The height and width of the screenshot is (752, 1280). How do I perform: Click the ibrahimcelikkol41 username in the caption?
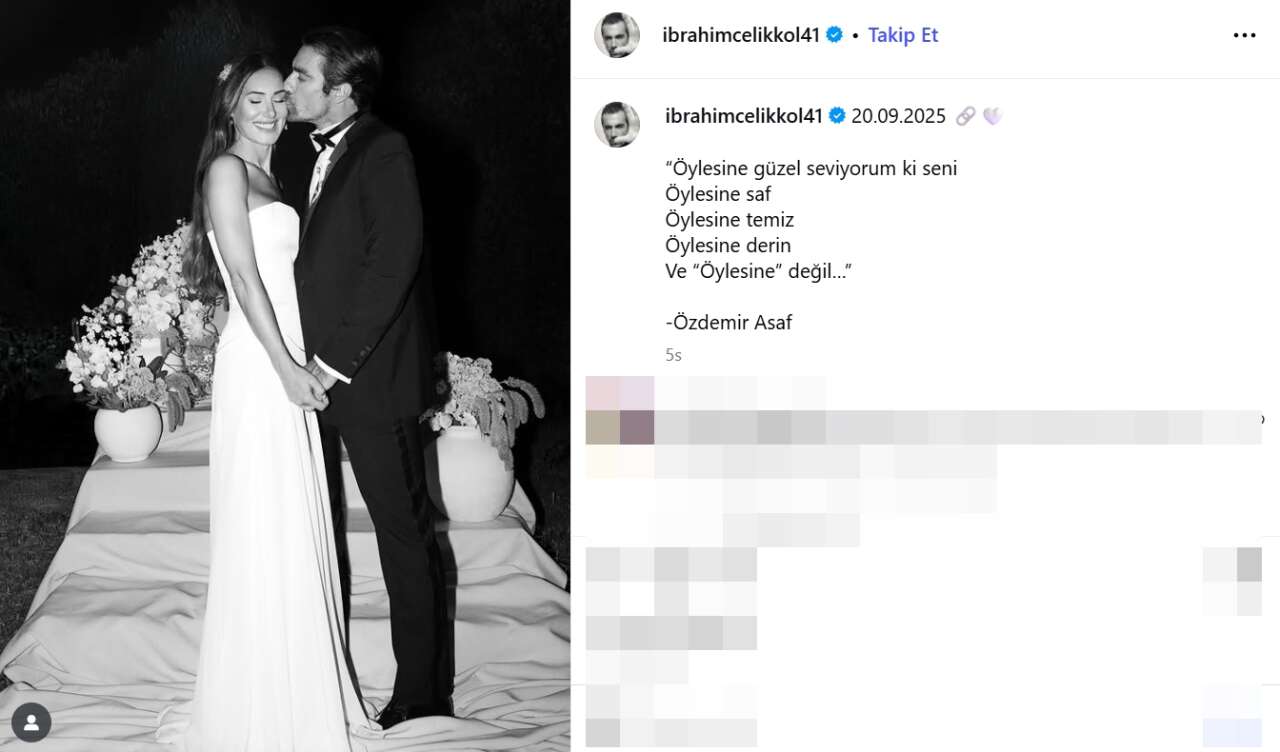(744, 116)
